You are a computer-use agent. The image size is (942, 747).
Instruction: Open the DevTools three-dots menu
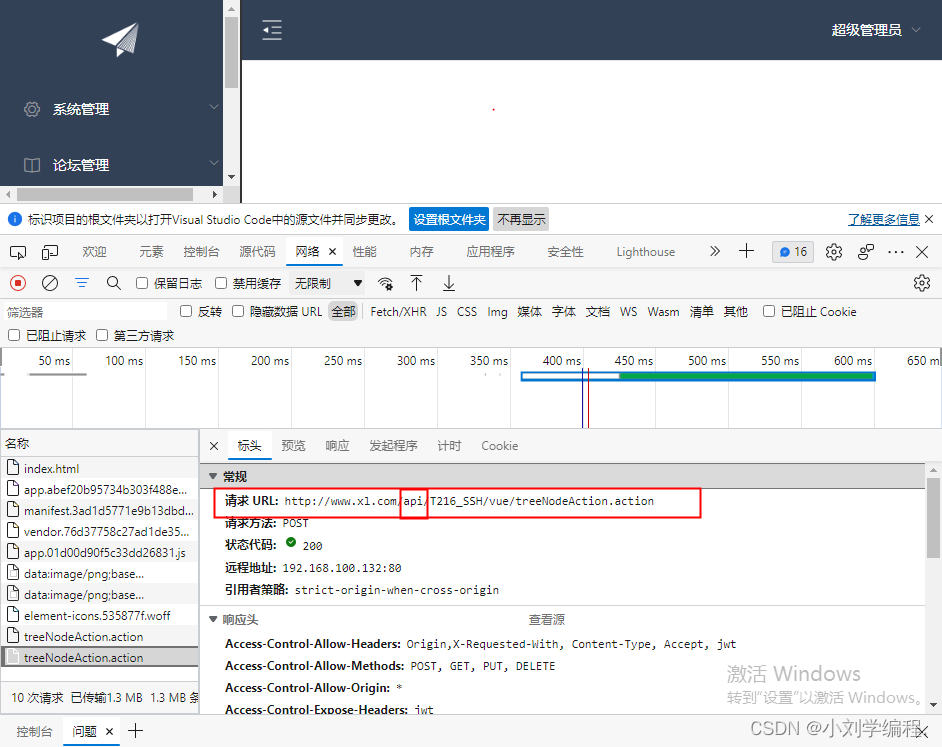click(x=896, y=252)
